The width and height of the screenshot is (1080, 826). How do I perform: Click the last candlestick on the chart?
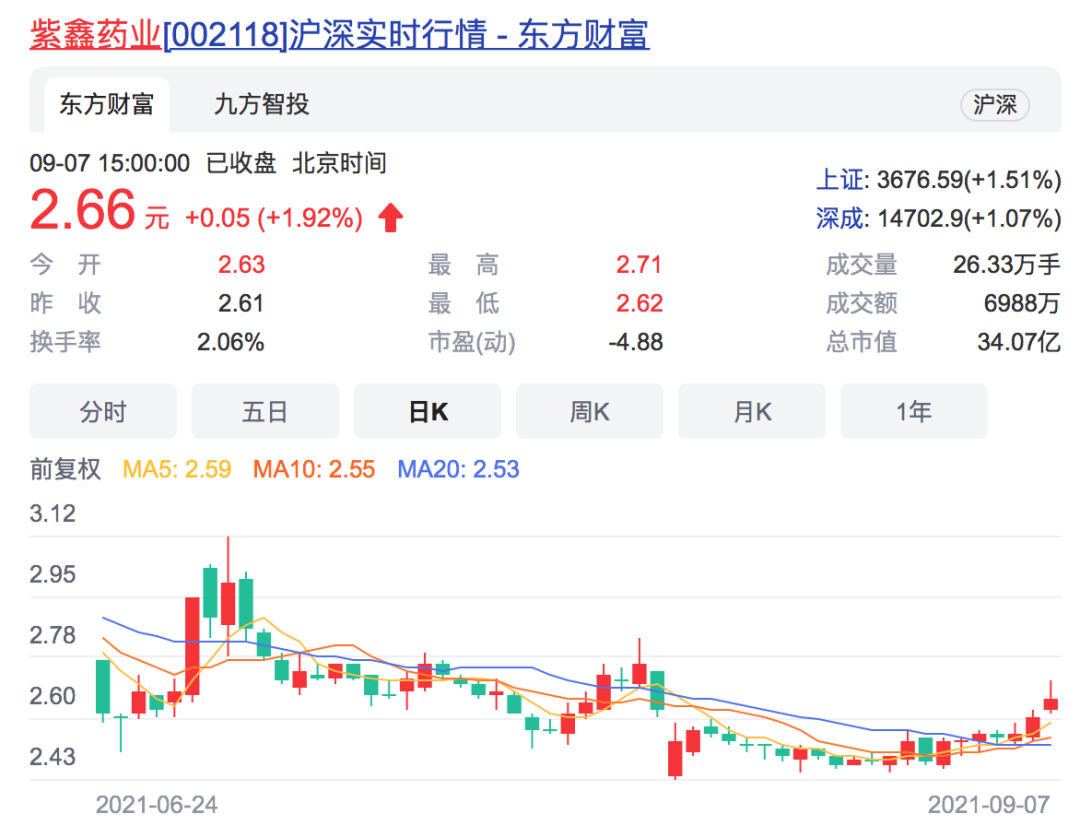click(1050, 703)
